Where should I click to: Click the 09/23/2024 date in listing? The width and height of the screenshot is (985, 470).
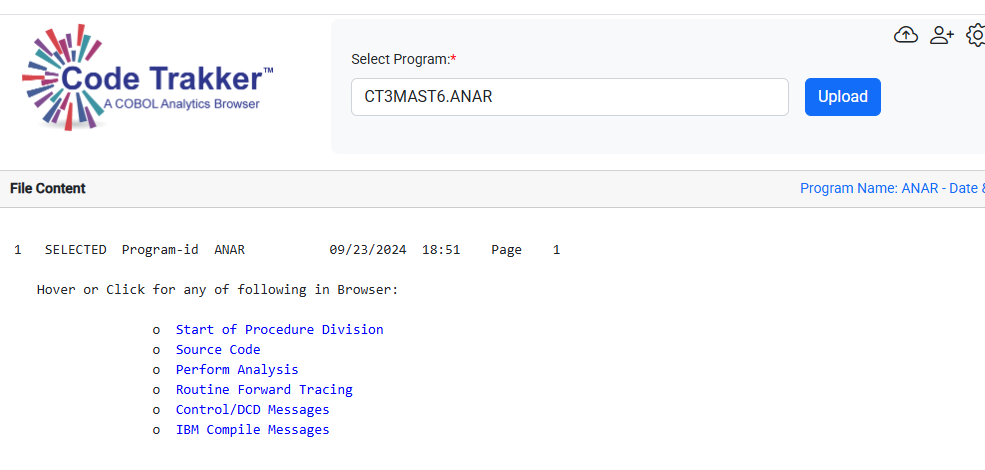tap(367, 249)
